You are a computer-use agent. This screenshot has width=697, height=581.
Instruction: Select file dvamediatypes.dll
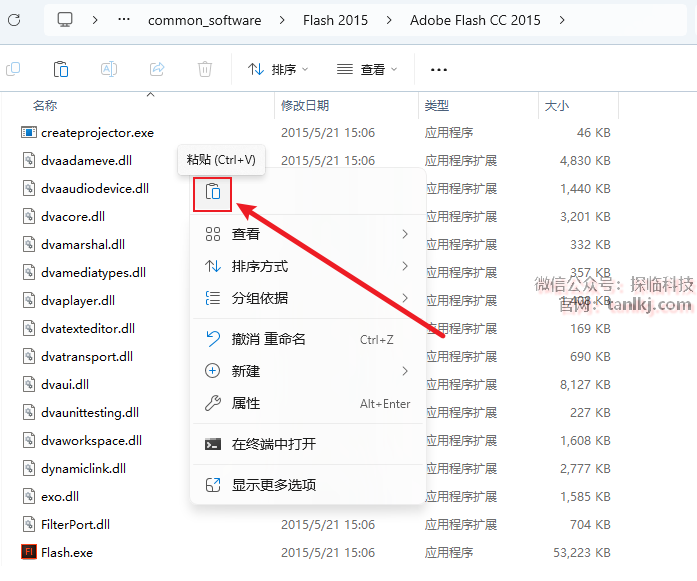[x=93, y=272]
